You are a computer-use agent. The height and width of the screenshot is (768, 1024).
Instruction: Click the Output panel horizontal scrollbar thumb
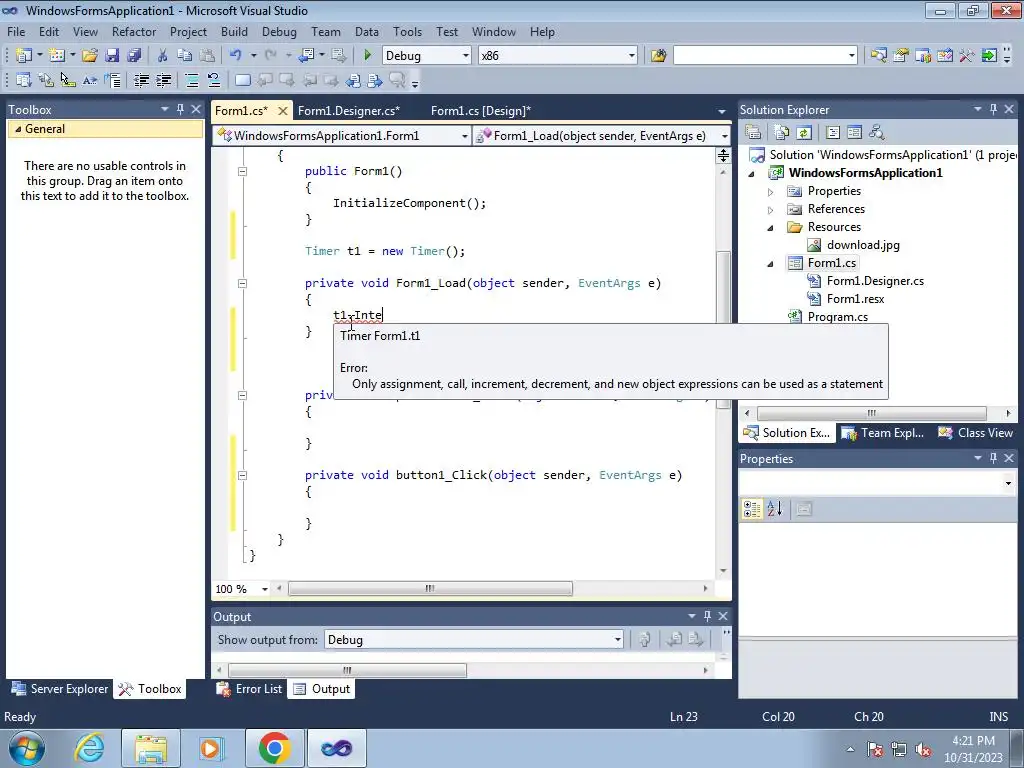(347, 671)
